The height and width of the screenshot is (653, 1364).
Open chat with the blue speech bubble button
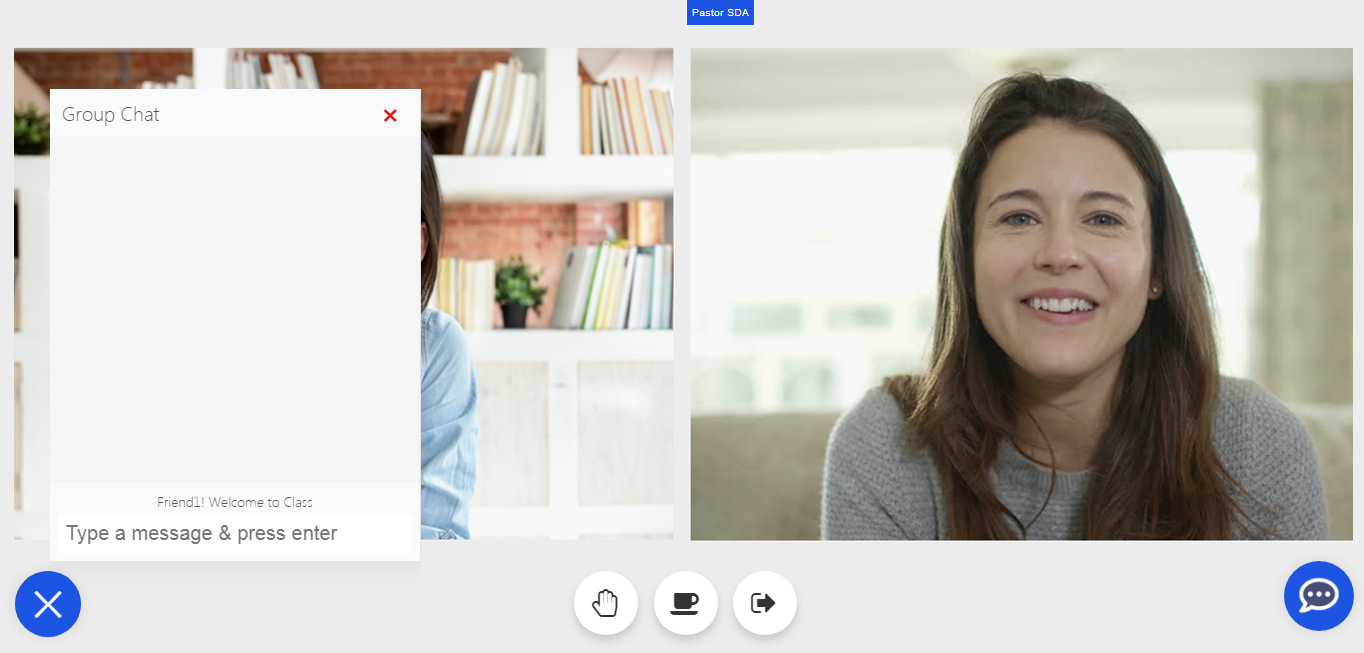[1318, 596]
